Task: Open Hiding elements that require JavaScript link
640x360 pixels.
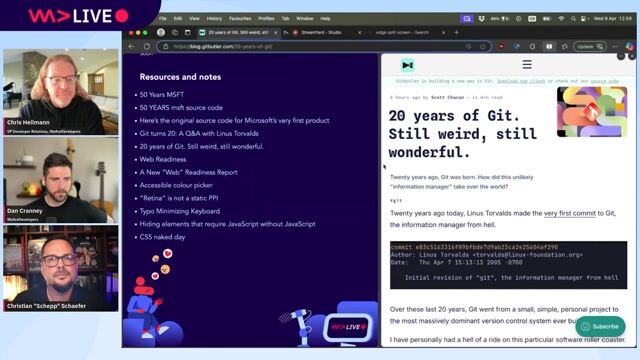Action: 227,224
